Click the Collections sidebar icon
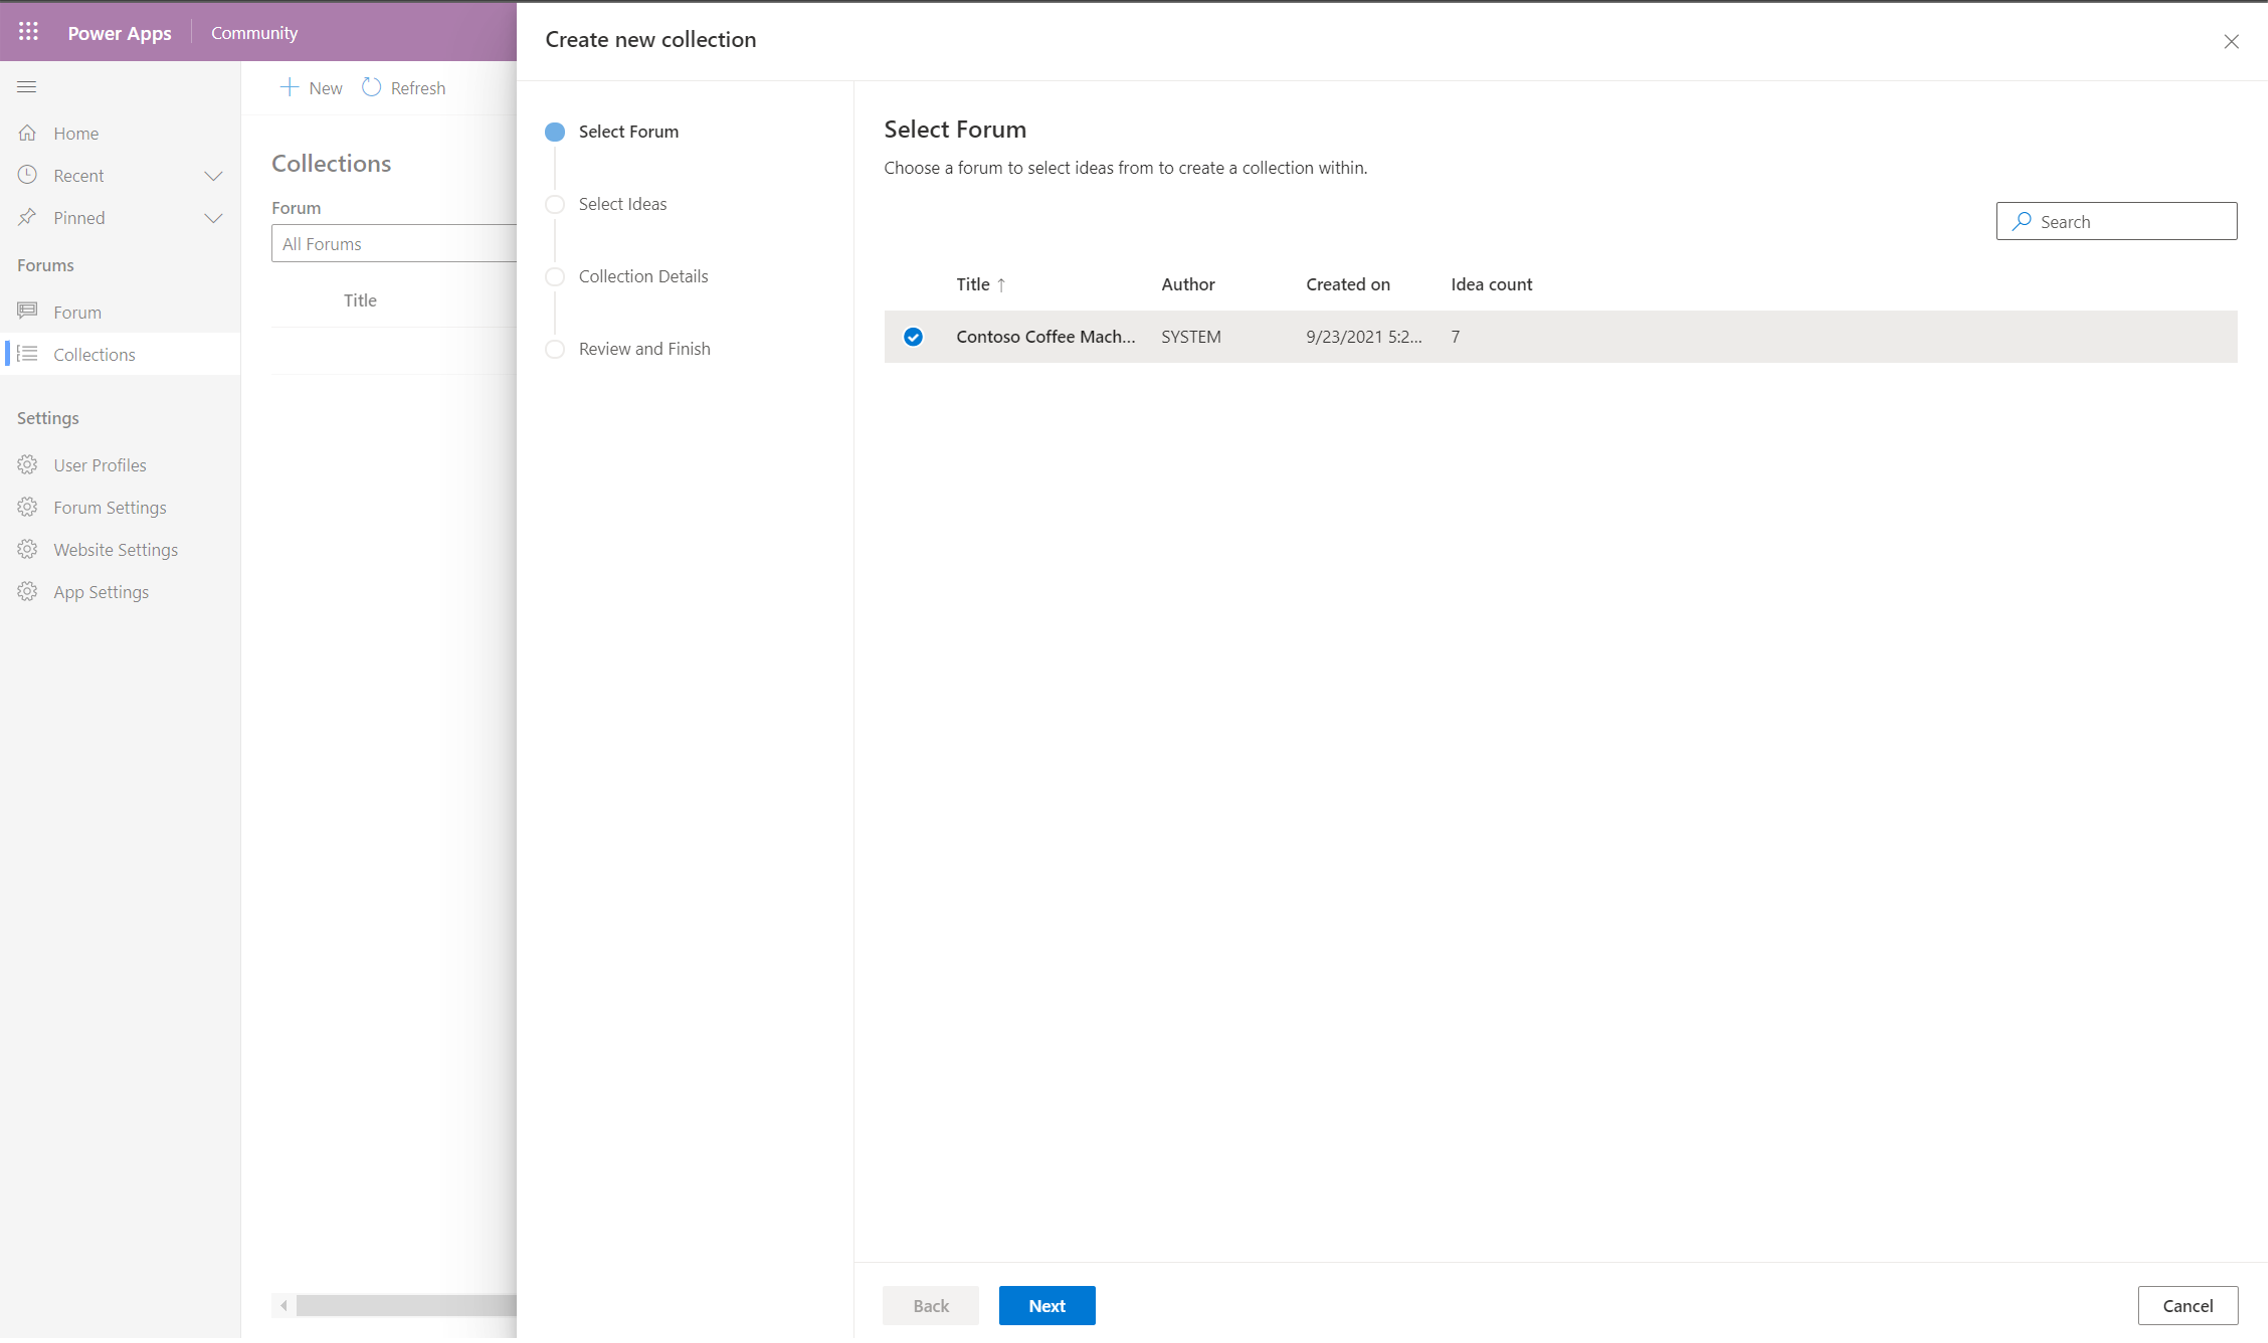 27,353
